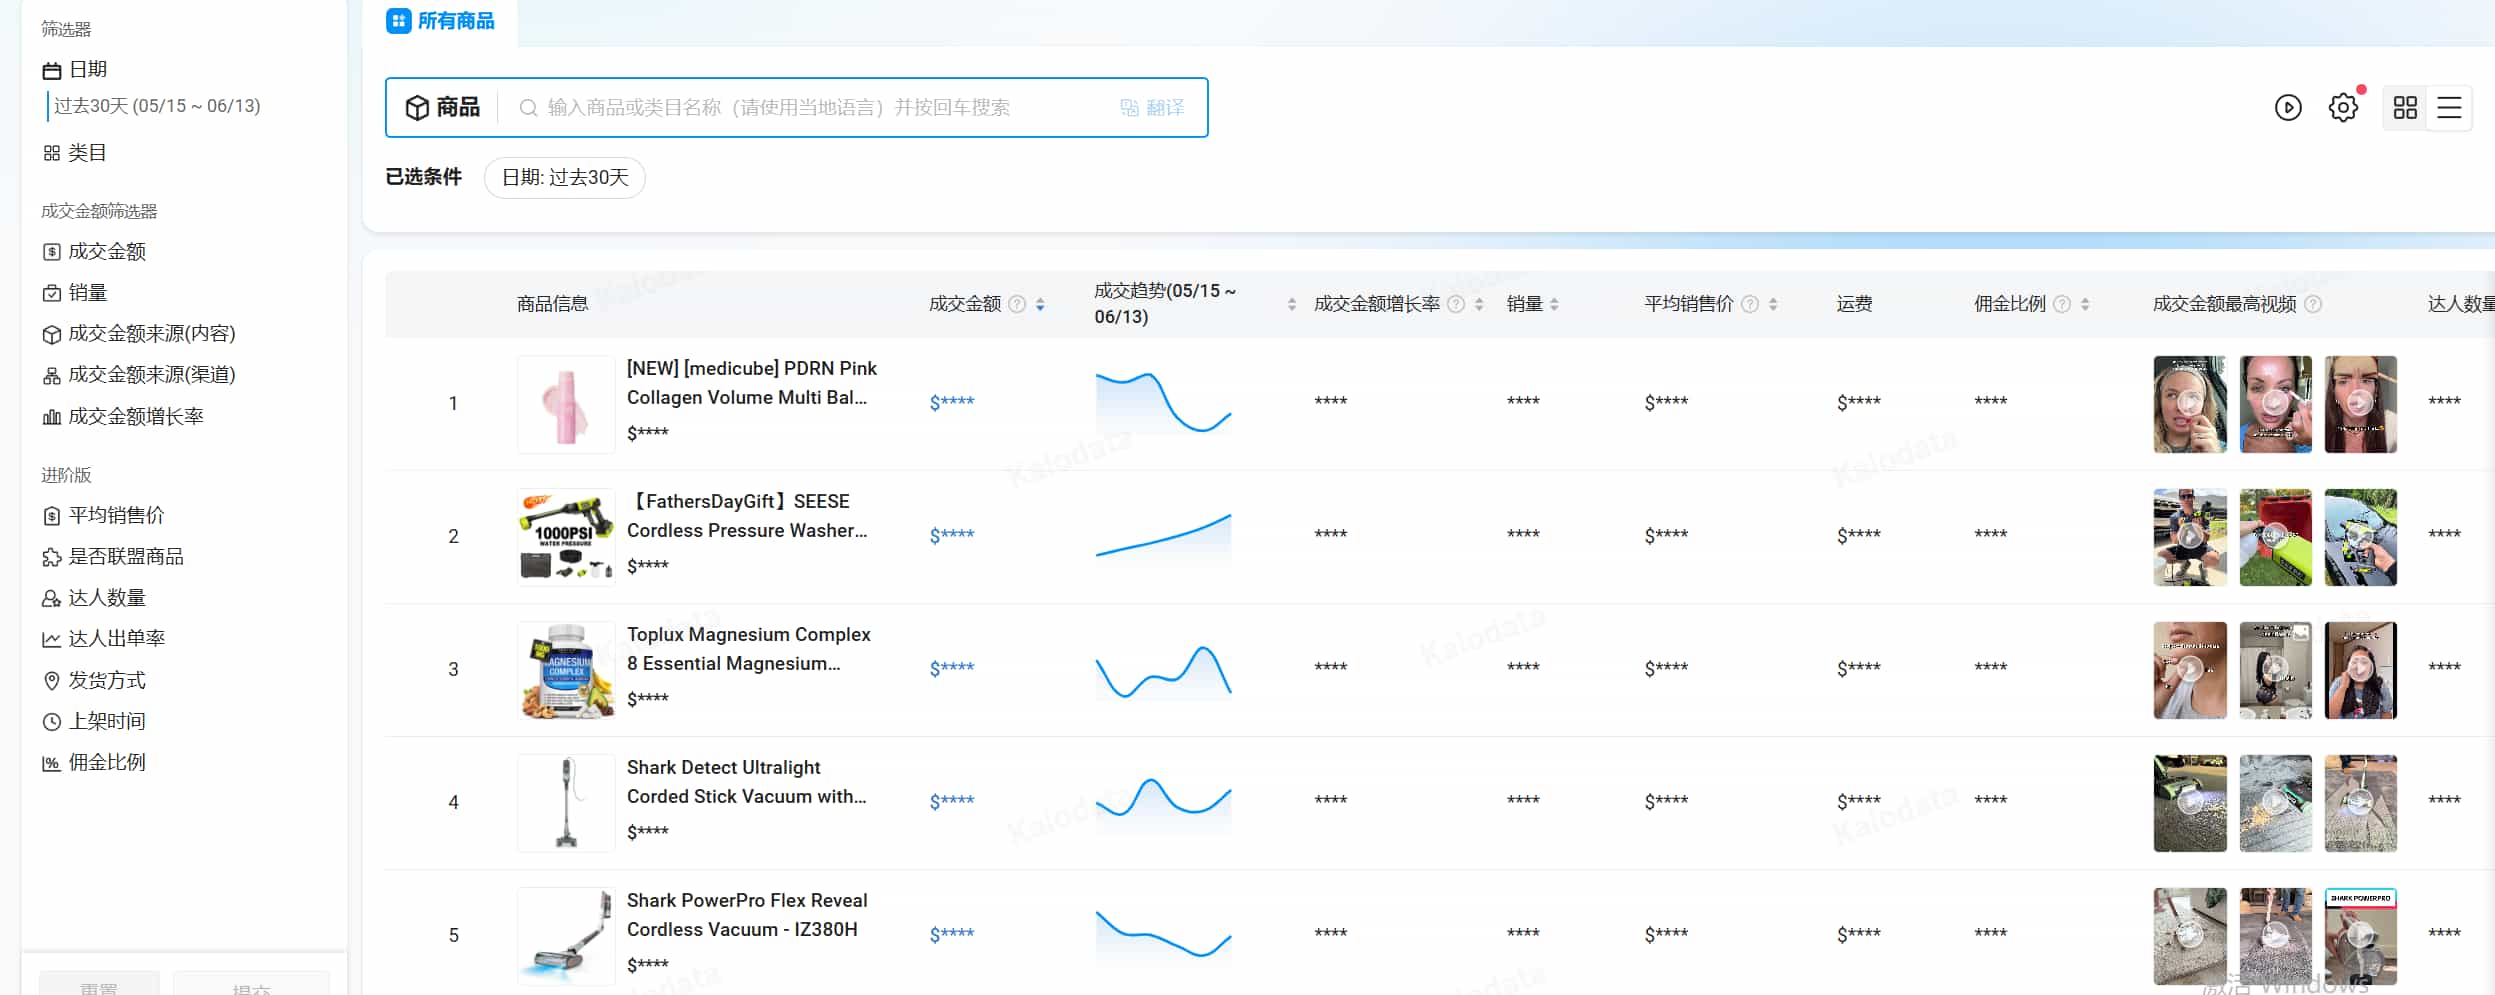2495x995 pixels.
Task: Open the 类目 category filter
Action: pyautogui.click(x=75, y=153)
